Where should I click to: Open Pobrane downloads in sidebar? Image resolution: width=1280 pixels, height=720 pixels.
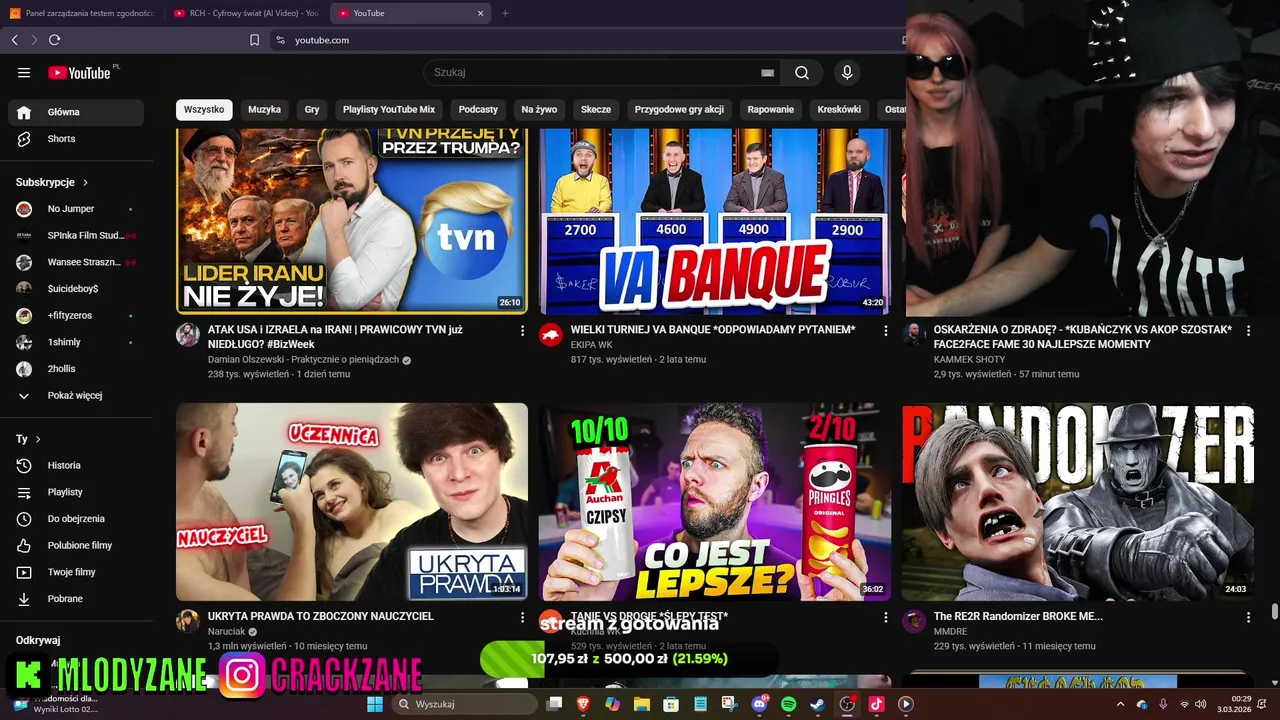76,599
